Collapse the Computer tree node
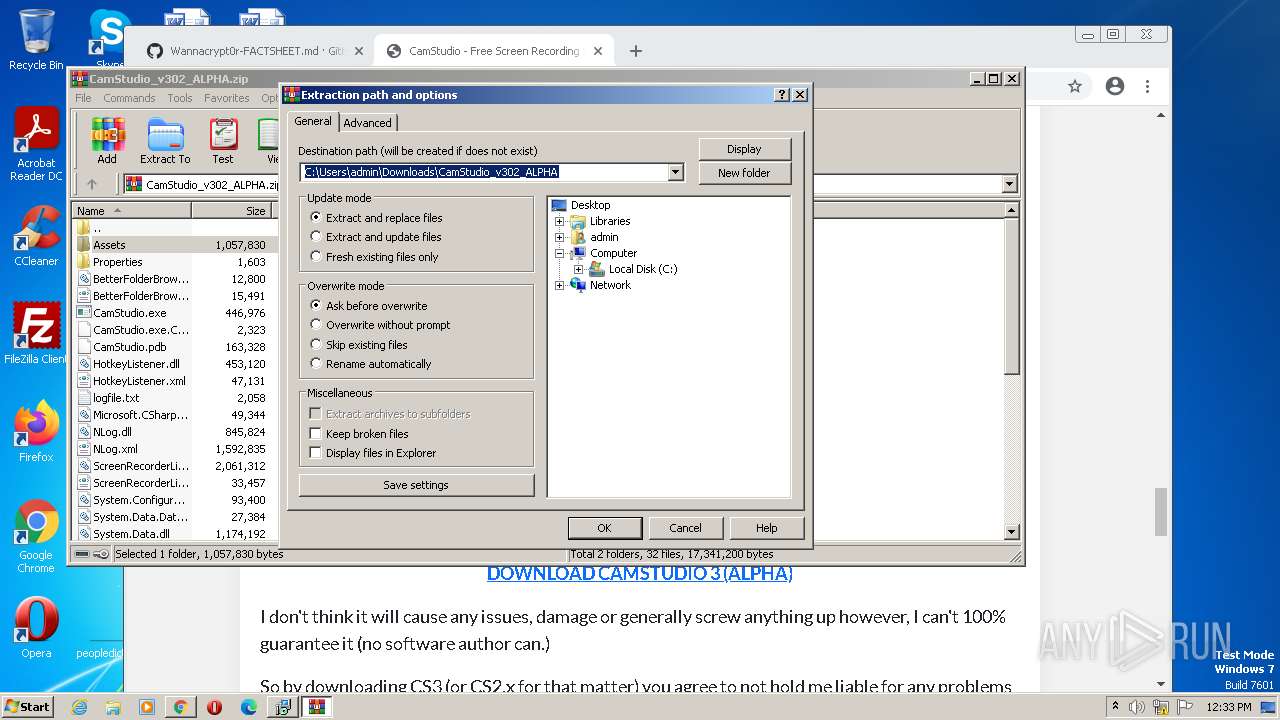Image resolution: width=1280 pixels, height=720 pixels. pyautogui.click(x=560, y=253)
